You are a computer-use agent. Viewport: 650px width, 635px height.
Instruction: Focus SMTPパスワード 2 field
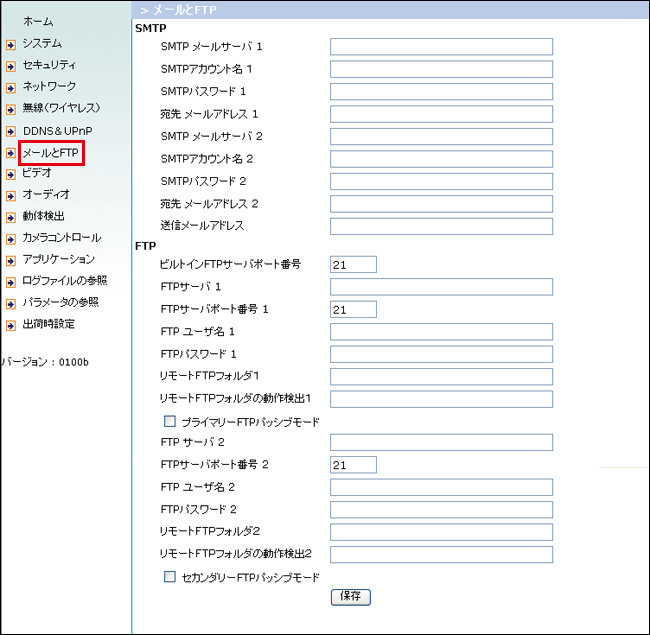click(x=441, y=182)
